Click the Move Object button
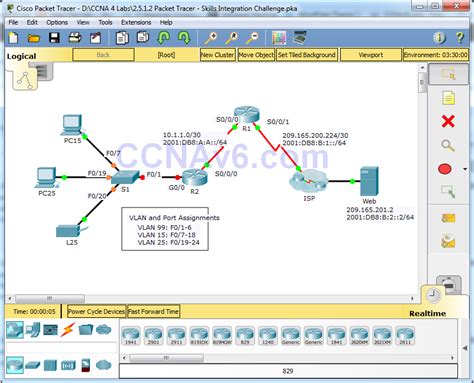 pyautogui.click(x=256, y=55)
